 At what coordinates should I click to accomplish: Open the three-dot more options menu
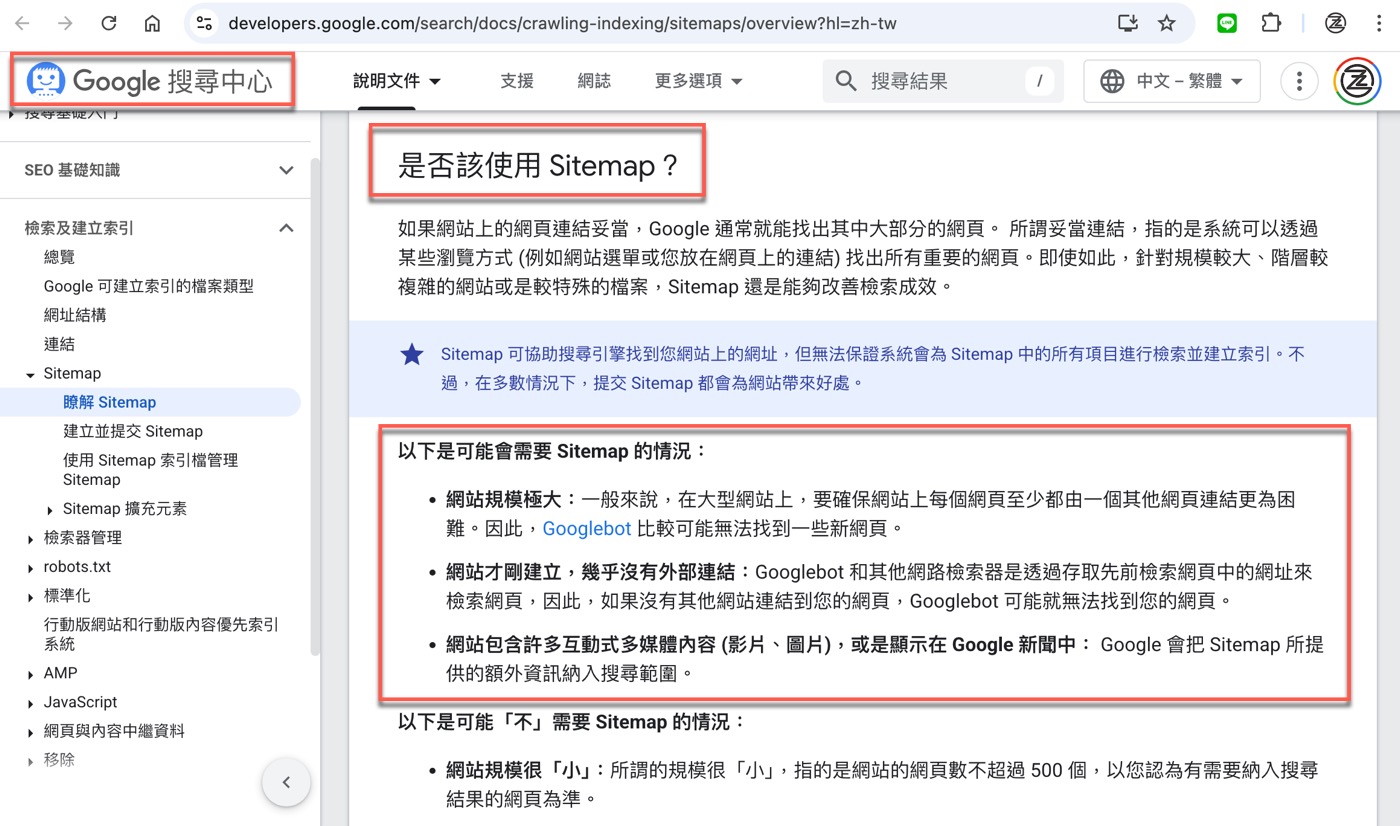1299,81
